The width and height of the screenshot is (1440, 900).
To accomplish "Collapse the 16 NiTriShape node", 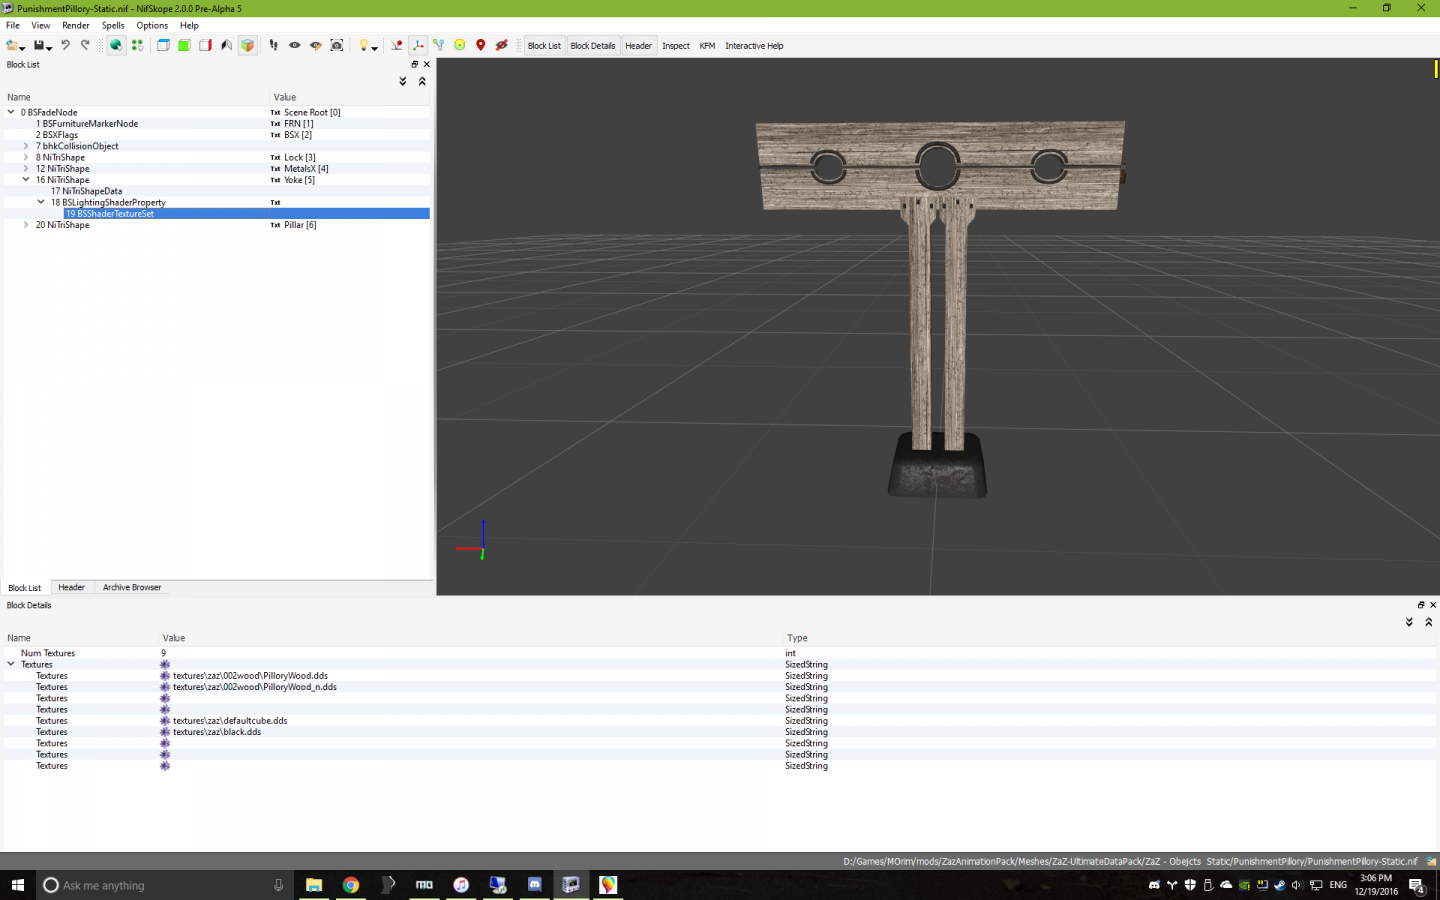I will [x=26, y=180].
